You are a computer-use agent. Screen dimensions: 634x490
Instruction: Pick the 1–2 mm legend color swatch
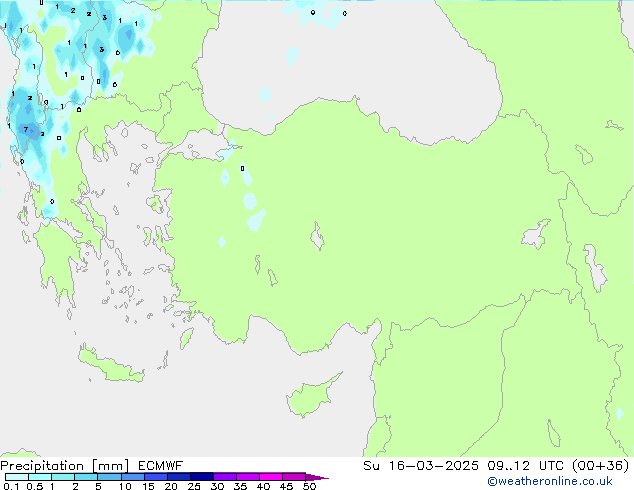click(x=63, y=477)
